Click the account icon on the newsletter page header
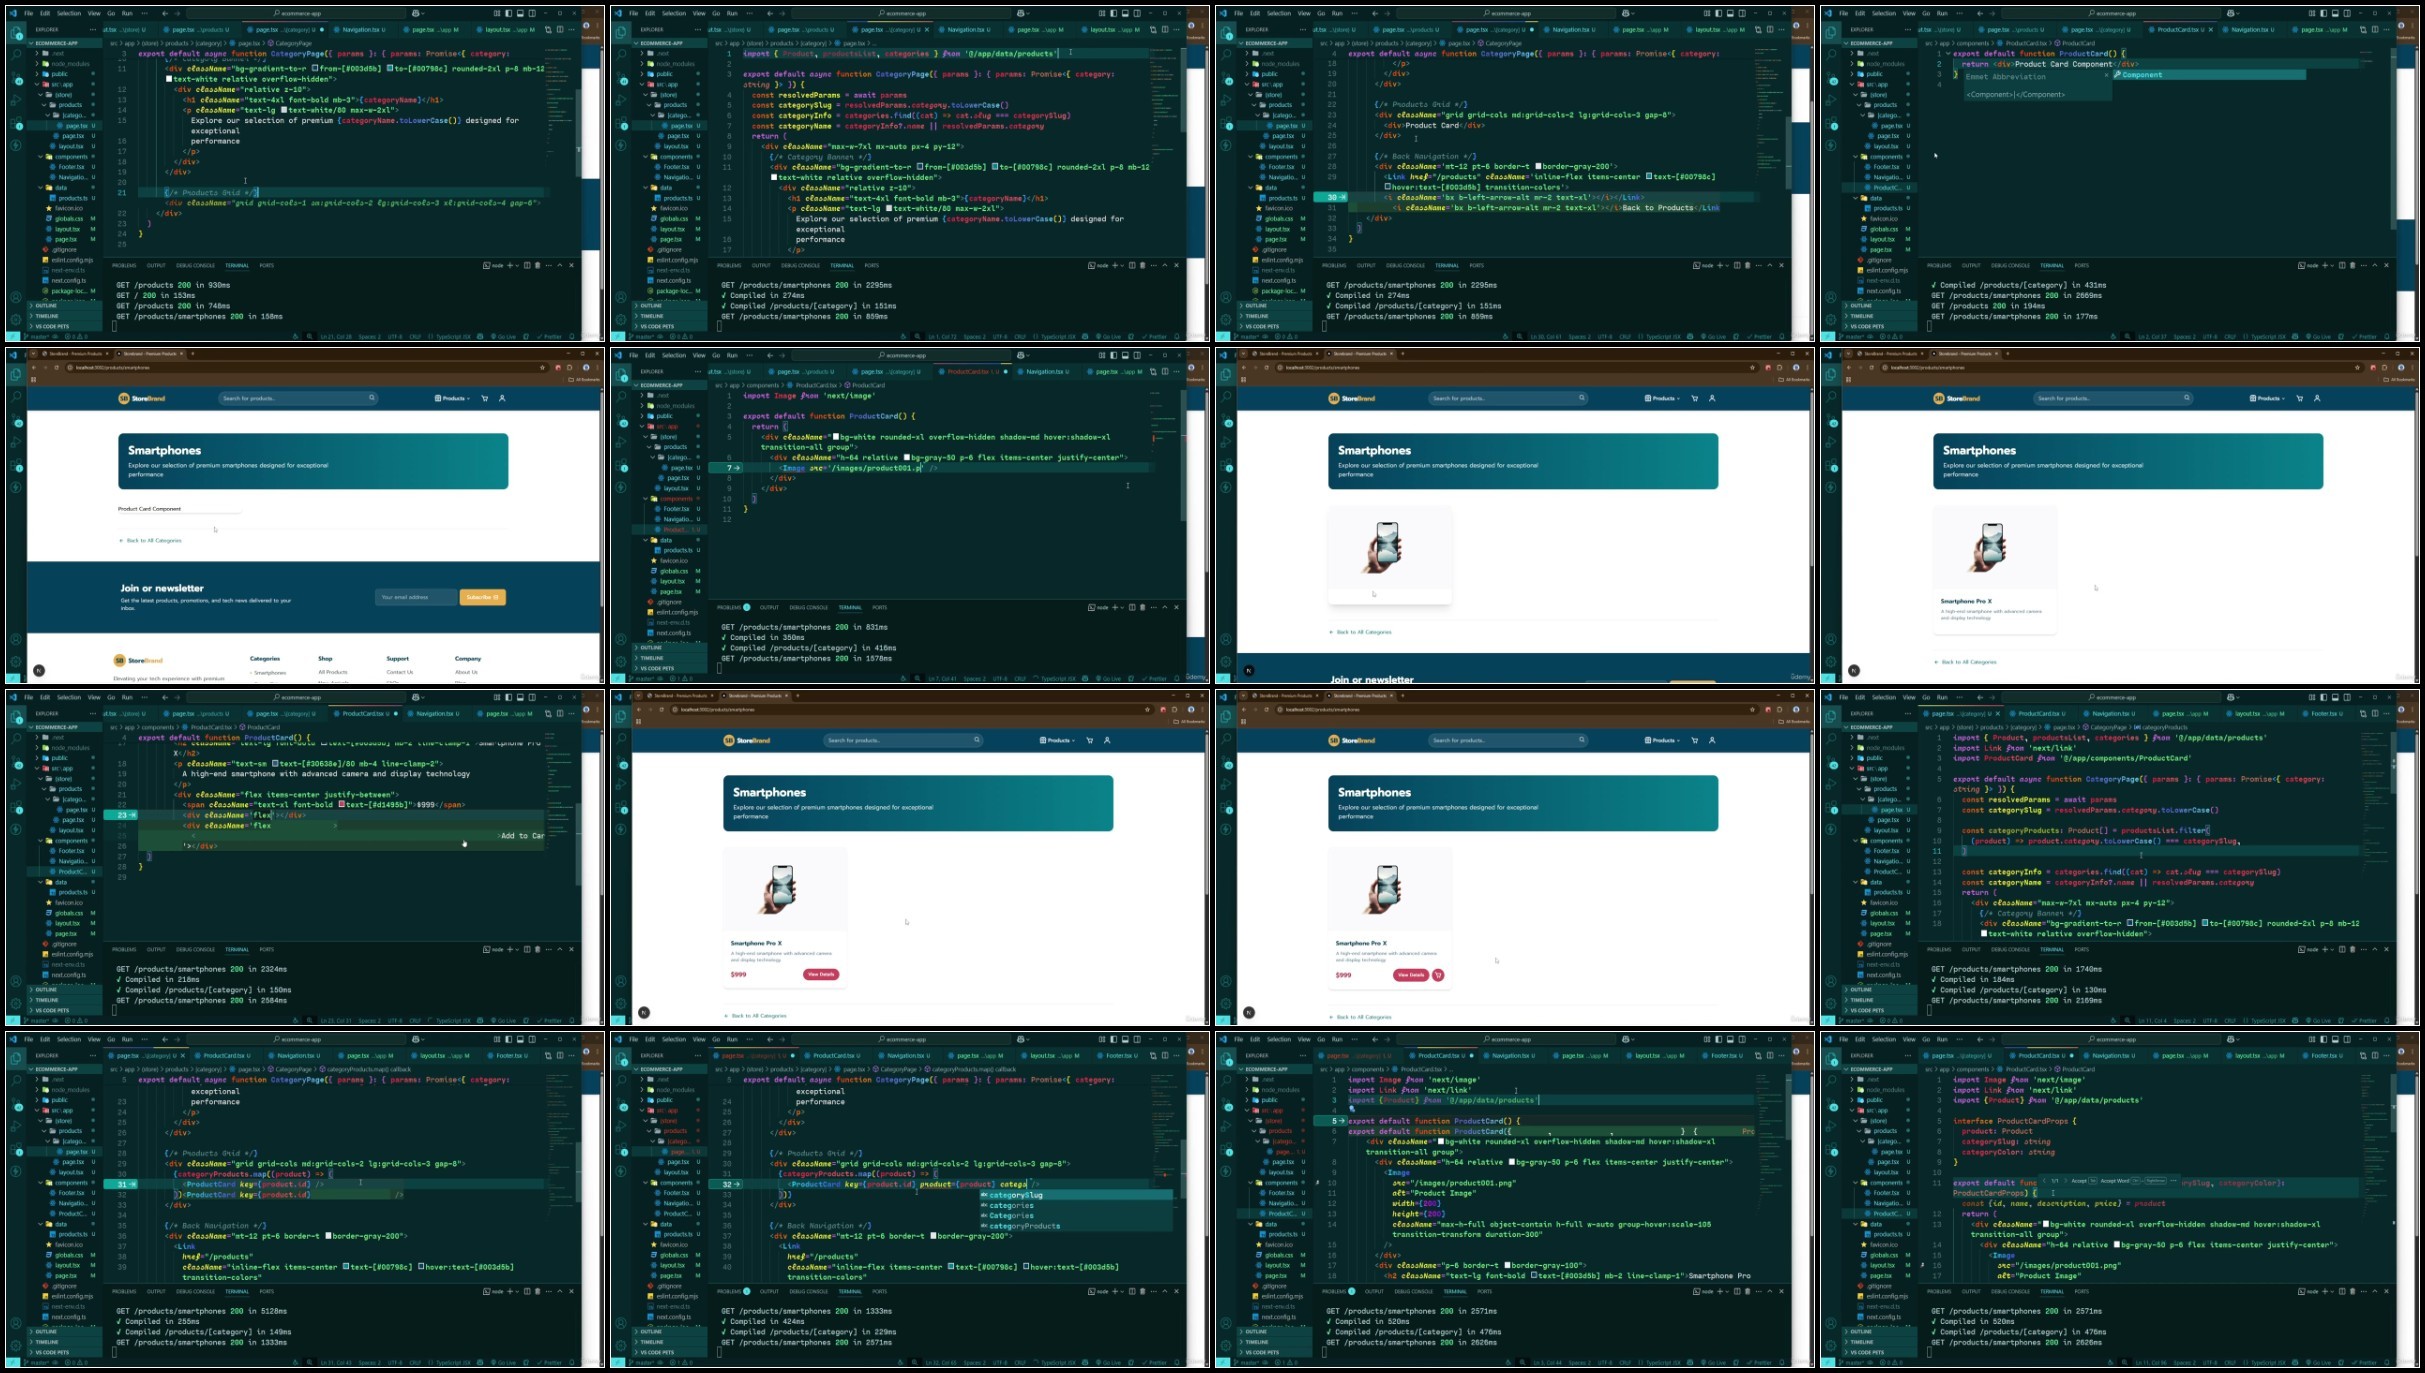This screenshot has height=1373, width=2425. [x=502, y=398]
